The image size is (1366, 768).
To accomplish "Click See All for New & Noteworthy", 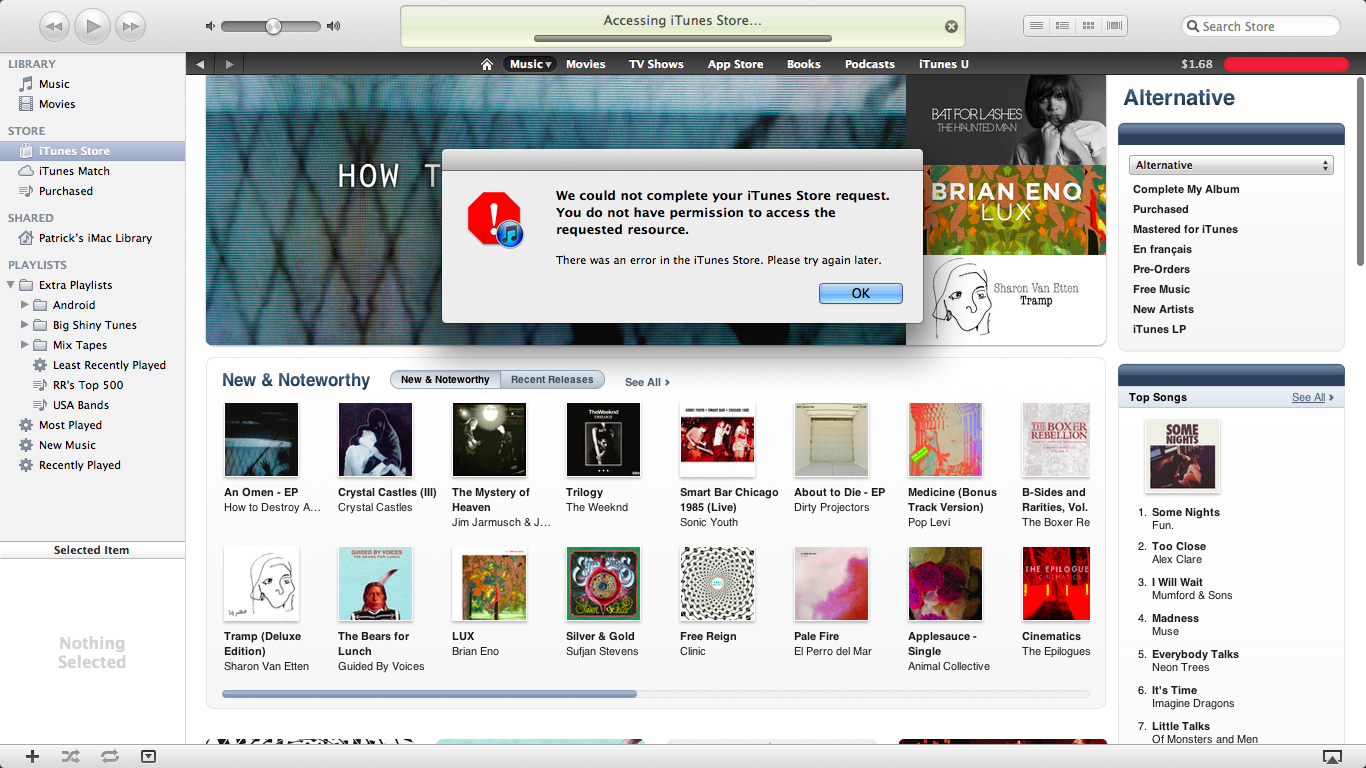I will 647,382.
